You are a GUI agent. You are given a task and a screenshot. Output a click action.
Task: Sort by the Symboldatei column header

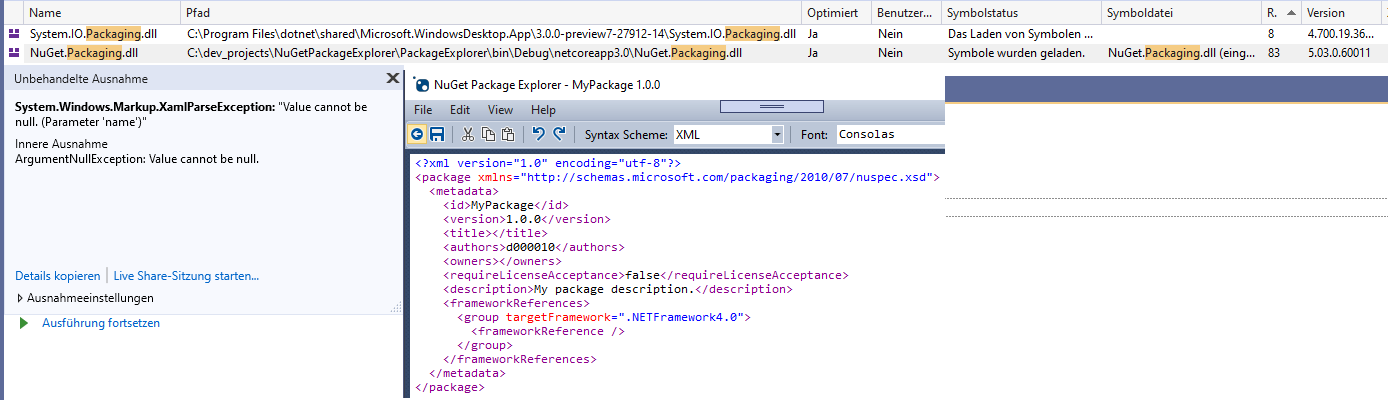click(1182, 13)
